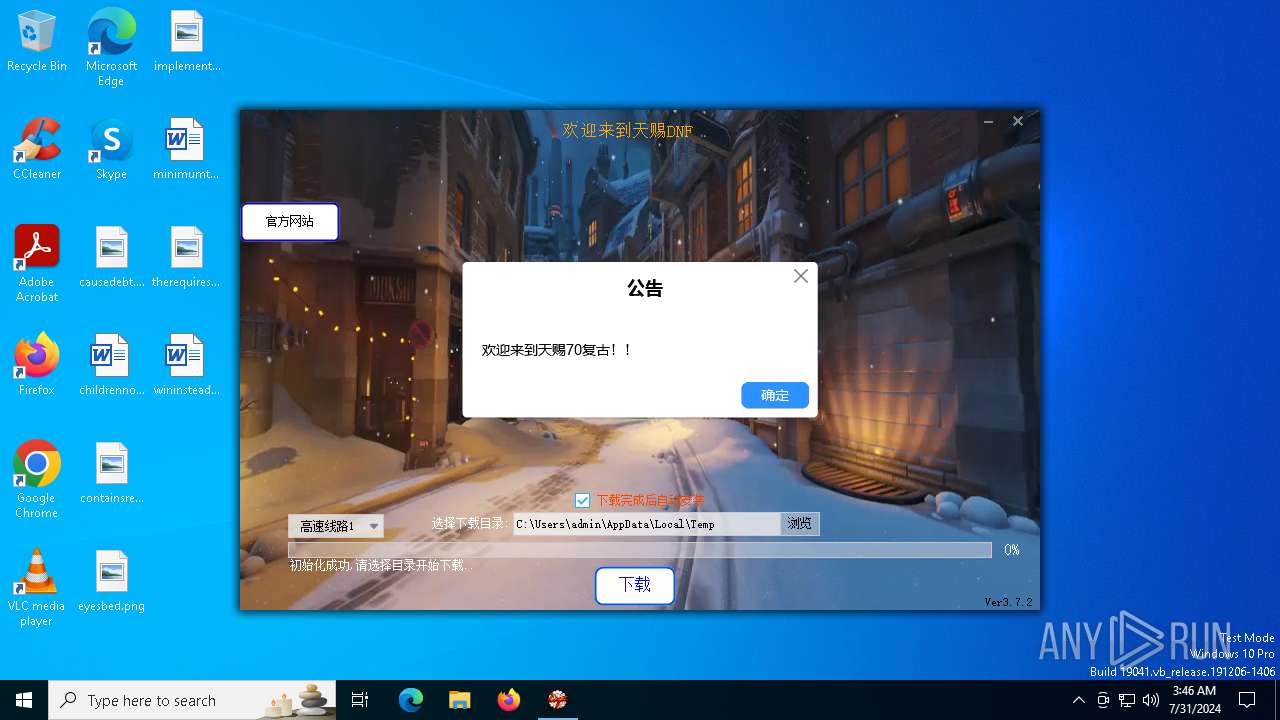Select the causedebt... image file
1280x720 pixels.
112,258
